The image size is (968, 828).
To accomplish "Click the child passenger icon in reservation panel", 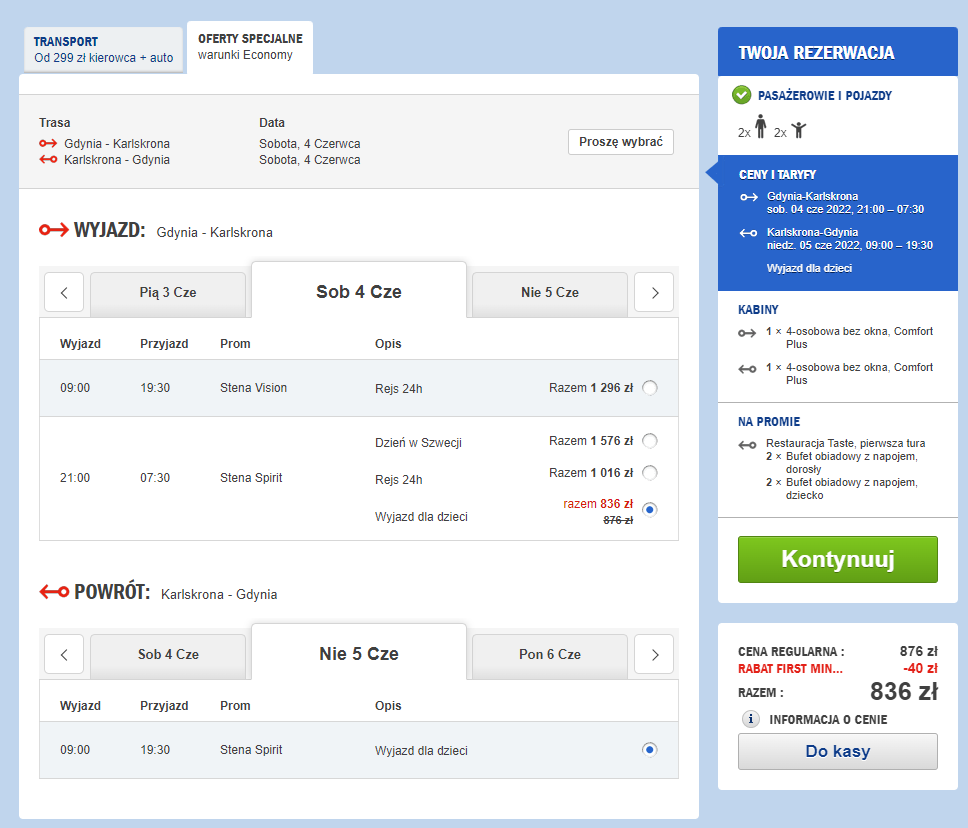I will 798,130.
